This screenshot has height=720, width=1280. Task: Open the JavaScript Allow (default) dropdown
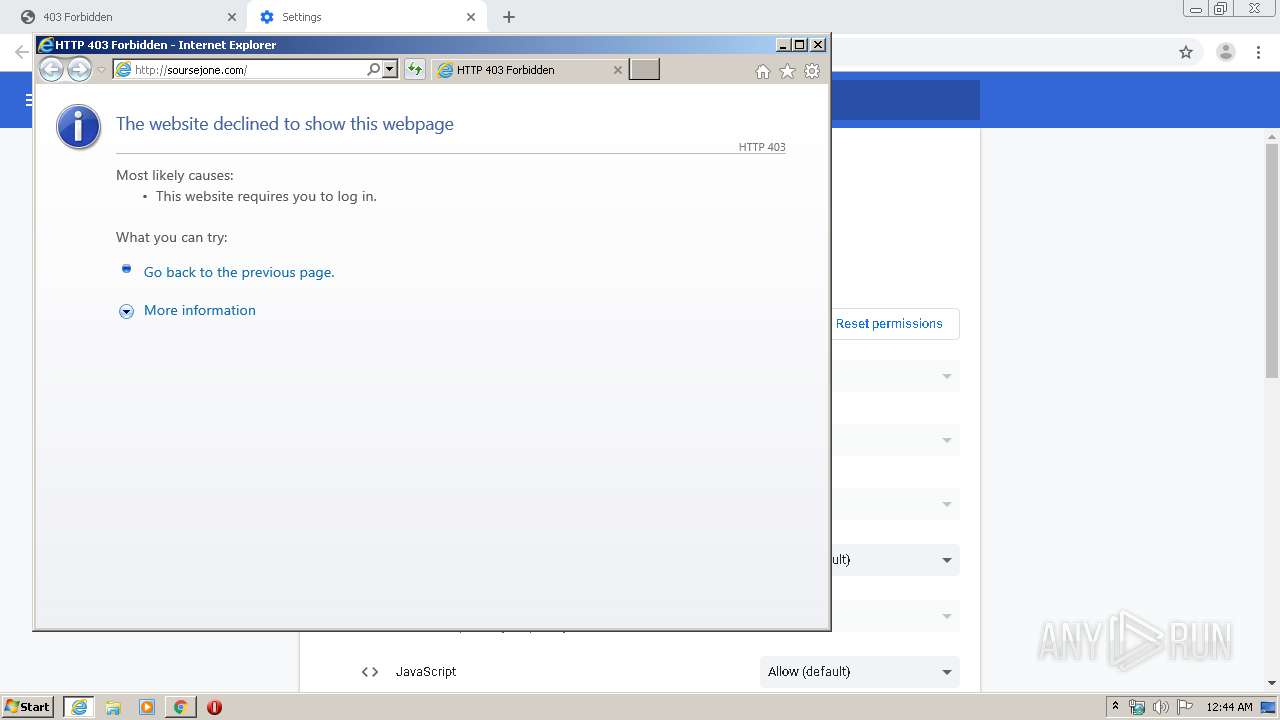pos(859,672)
